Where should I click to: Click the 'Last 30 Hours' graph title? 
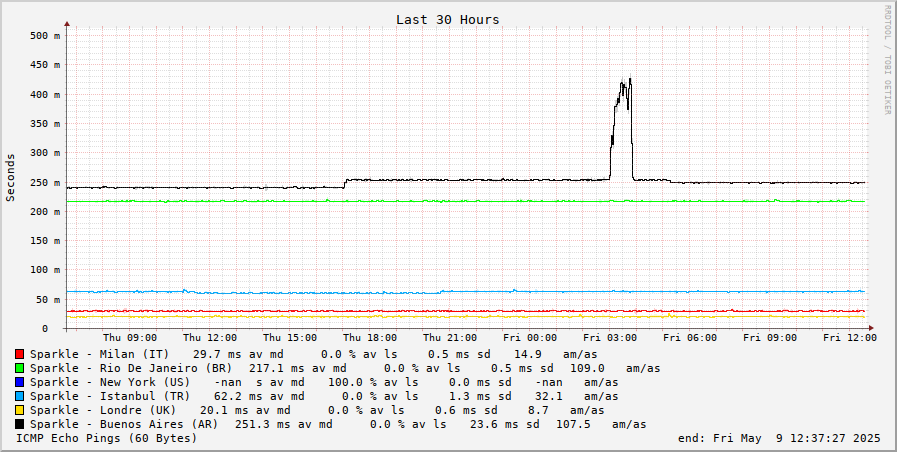coord(447,20)
